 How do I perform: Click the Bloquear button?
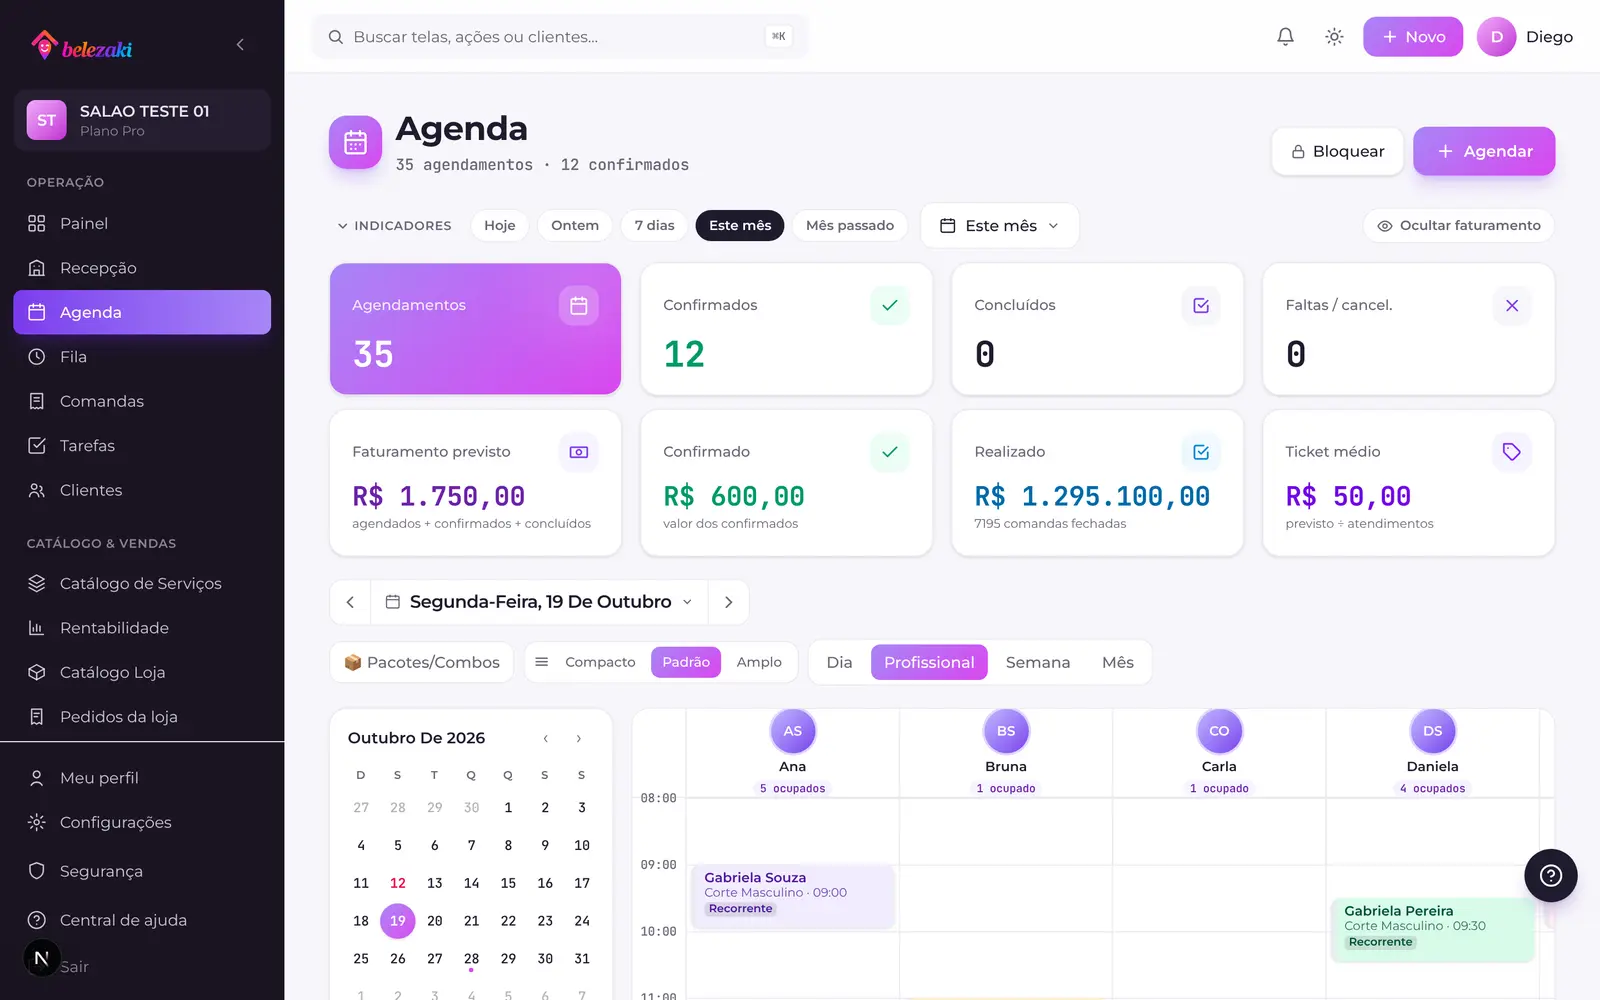pos(1337,151)
